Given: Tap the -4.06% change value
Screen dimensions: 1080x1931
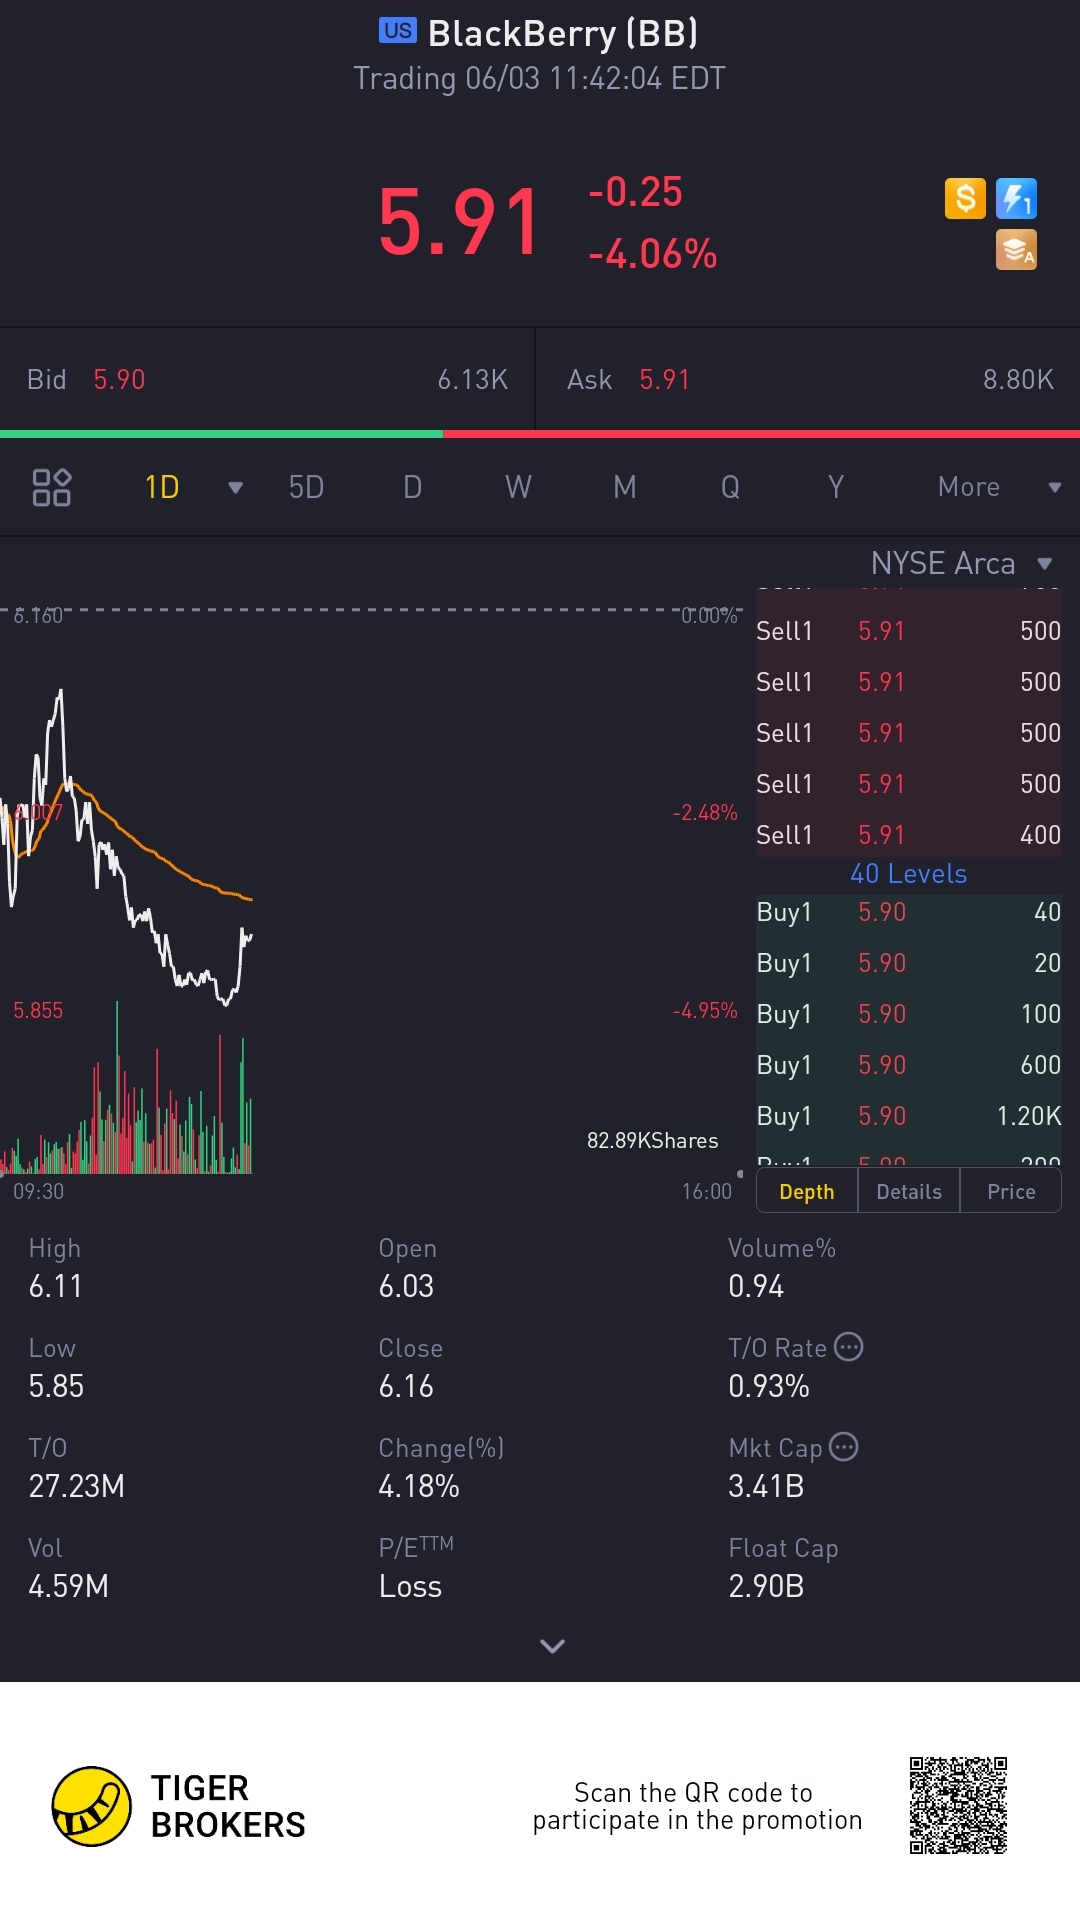Looking at the screenshot, I should (x=652, y=254).
